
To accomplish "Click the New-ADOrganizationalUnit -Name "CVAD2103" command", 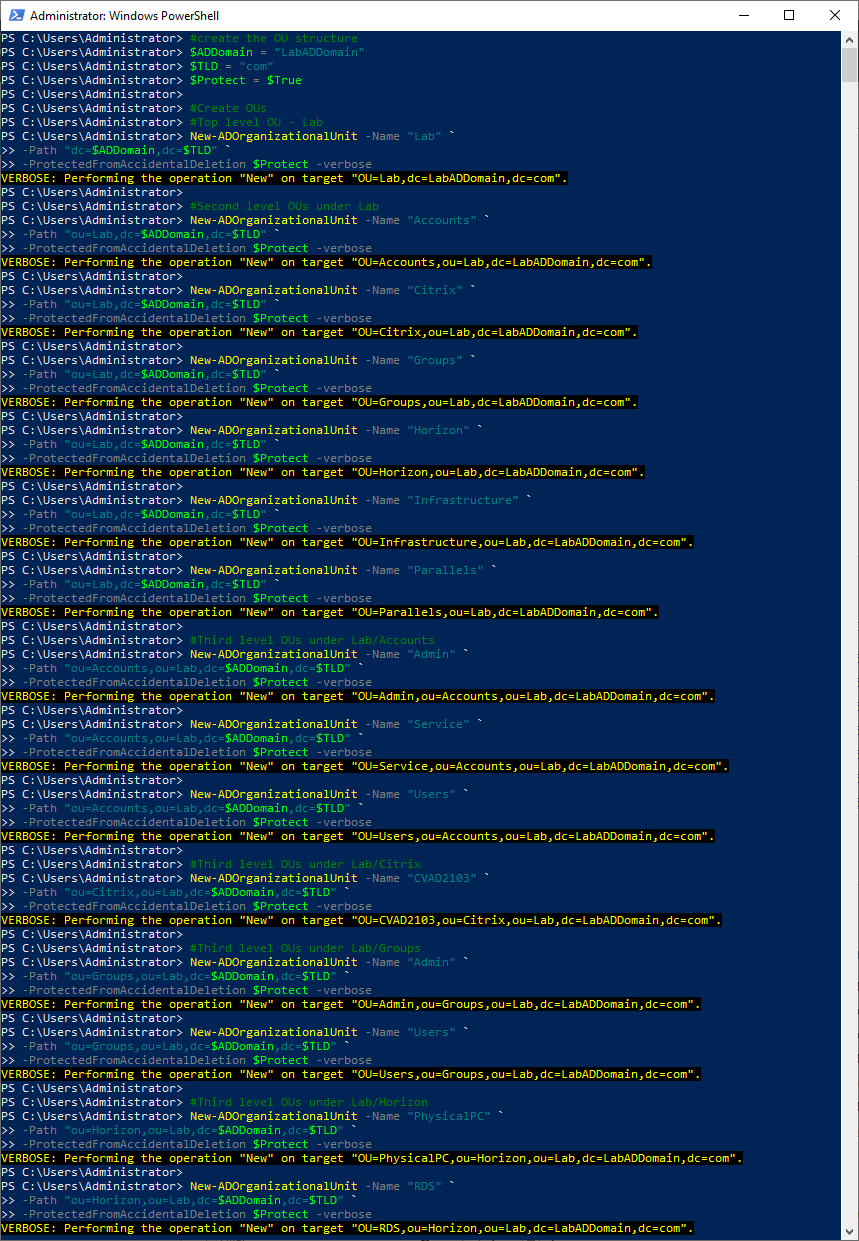I will 340,878.
